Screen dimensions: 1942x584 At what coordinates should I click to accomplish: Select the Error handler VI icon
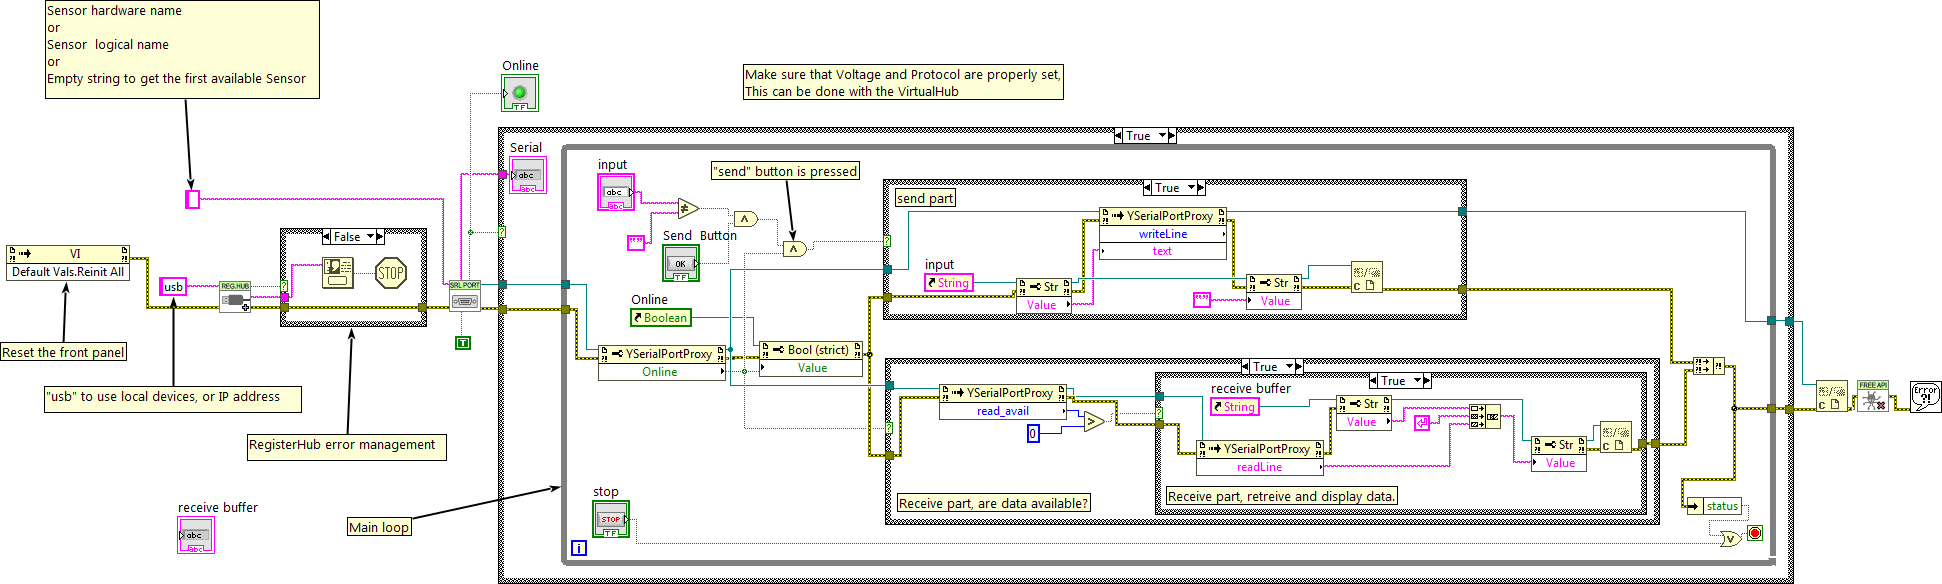[1925, 396]
